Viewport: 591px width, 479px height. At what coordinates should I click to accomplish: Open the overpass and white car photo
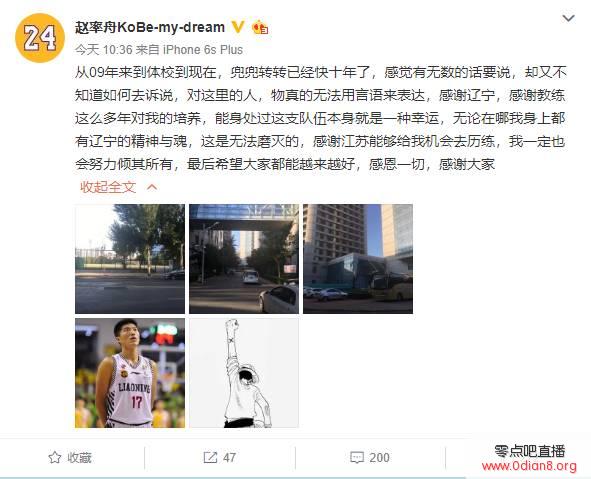click(244, 259)
